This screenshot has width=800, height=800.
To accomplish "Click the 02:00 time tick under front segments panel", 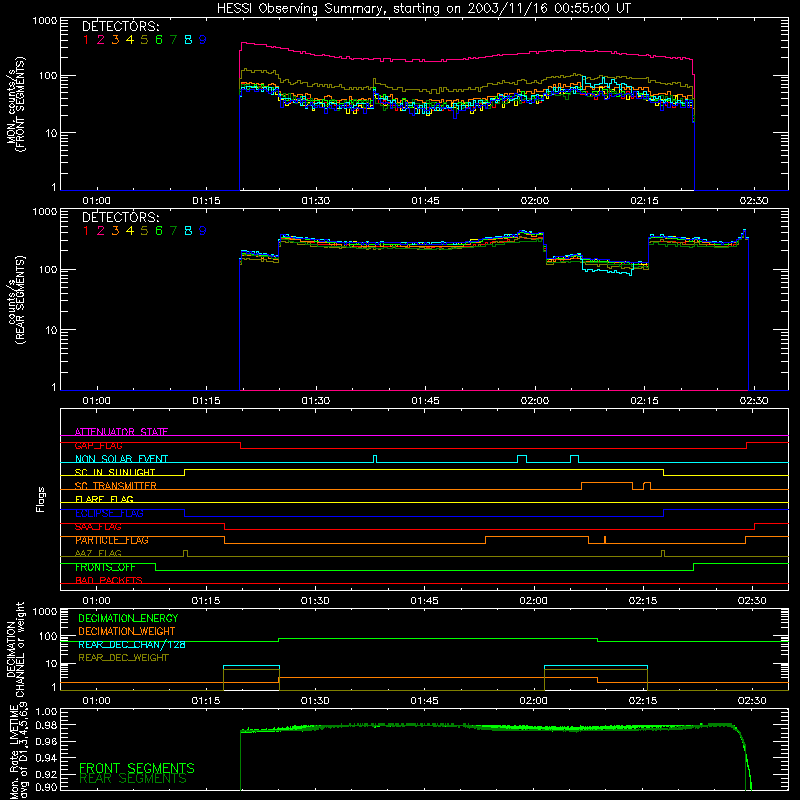I will 535,201.
